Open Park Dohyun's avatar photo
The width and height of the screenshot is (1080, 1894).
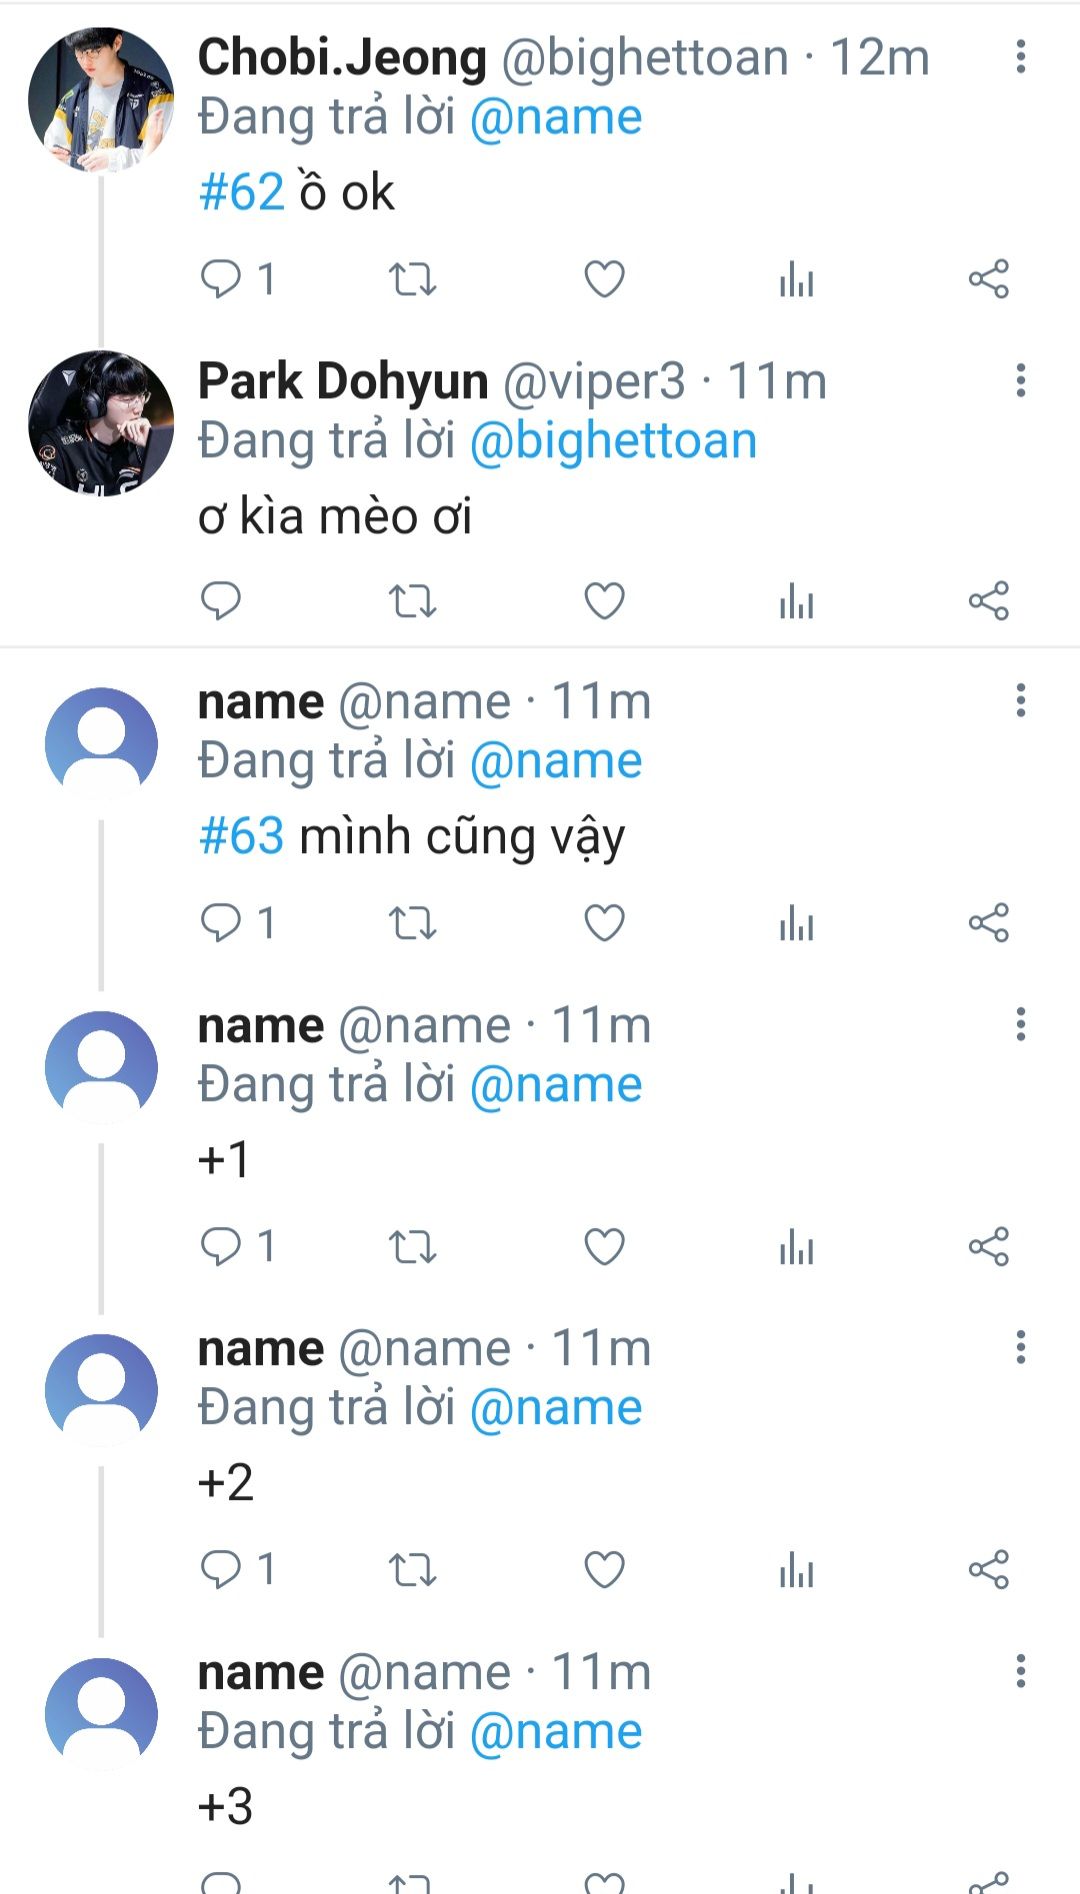click(x=101, y=423)
